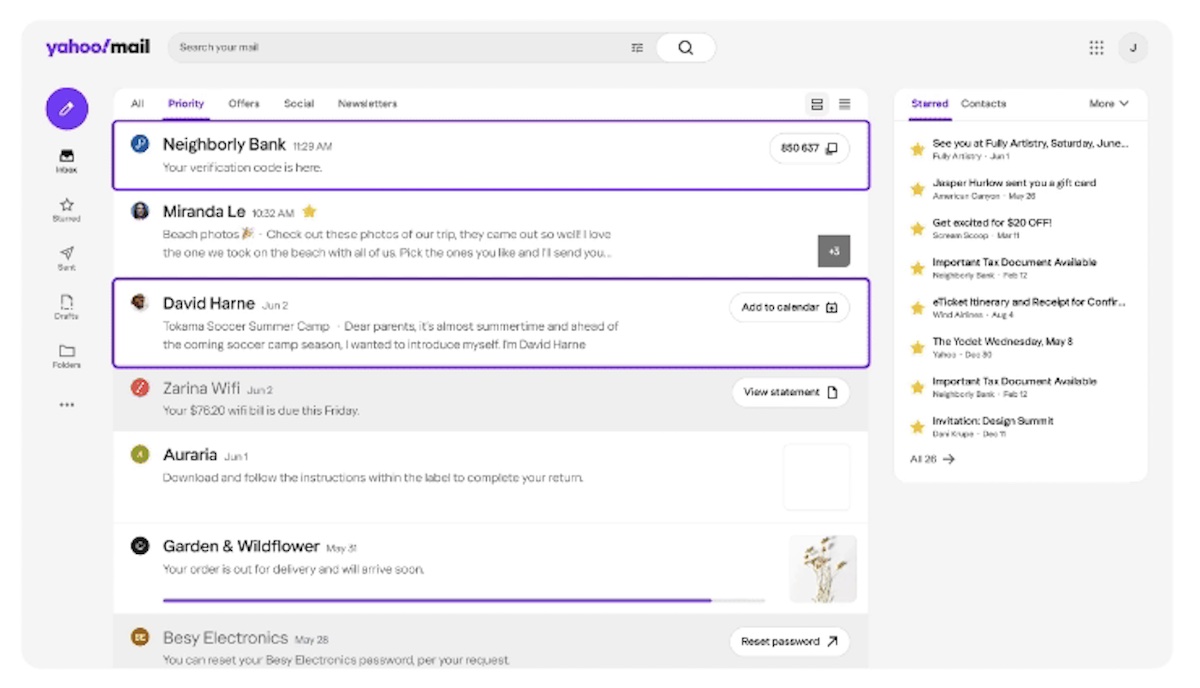The height and width of the screenshot is (688, 1200).
Task: Unstar the eTicket Itinerary message
Action: click(917, 308)
